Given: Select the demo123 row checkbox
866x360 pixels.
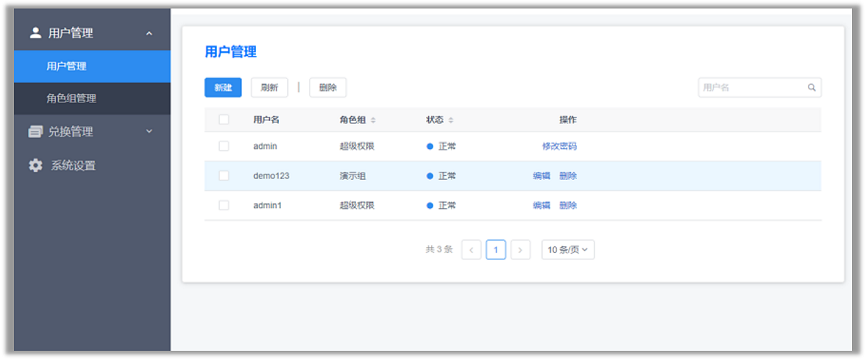Looking at the screenshot, I should [224, 176].
